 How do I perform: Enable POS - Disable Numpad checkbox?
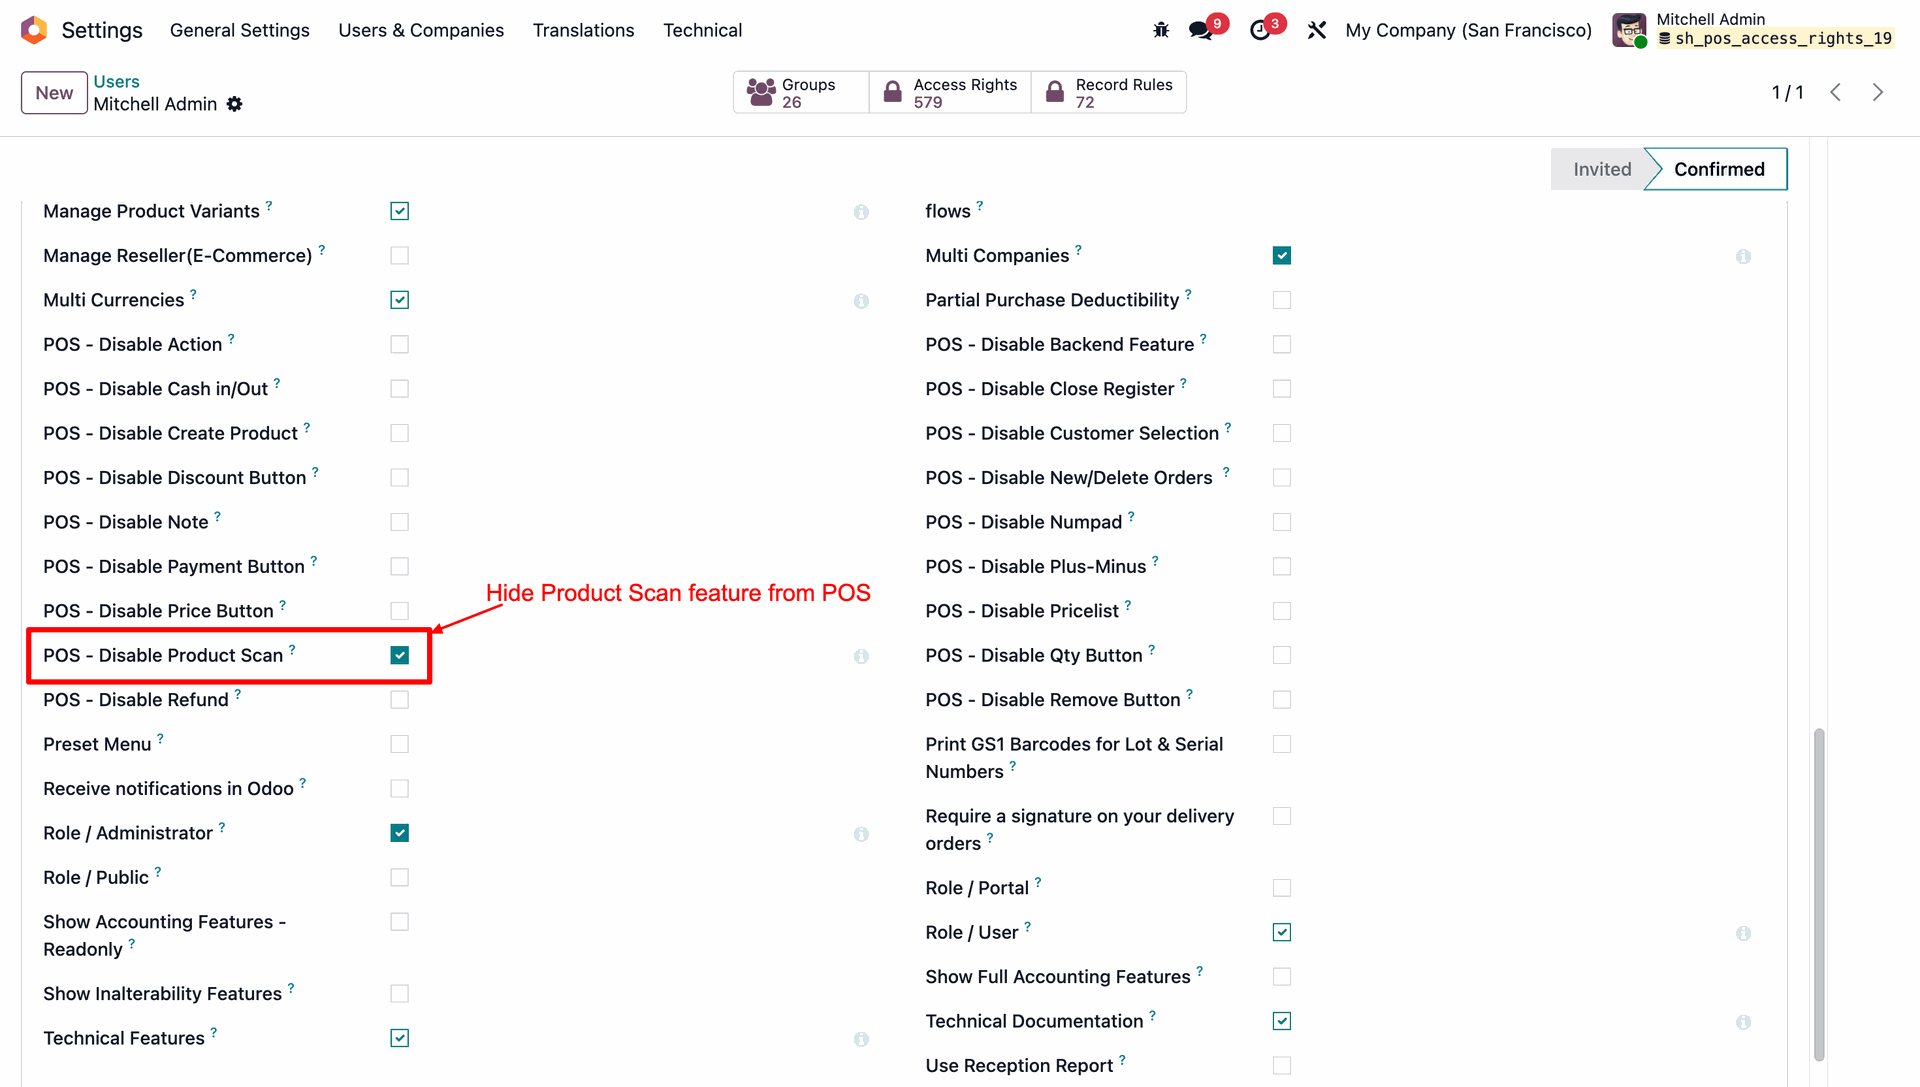1282,522
